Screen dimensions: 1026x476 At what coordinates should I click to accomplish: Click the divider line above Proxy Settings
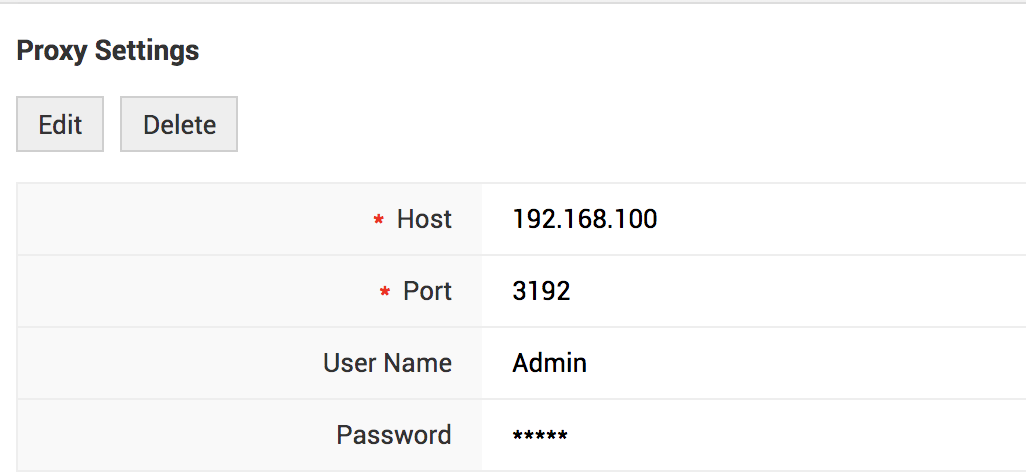click(x=512, y=3)
